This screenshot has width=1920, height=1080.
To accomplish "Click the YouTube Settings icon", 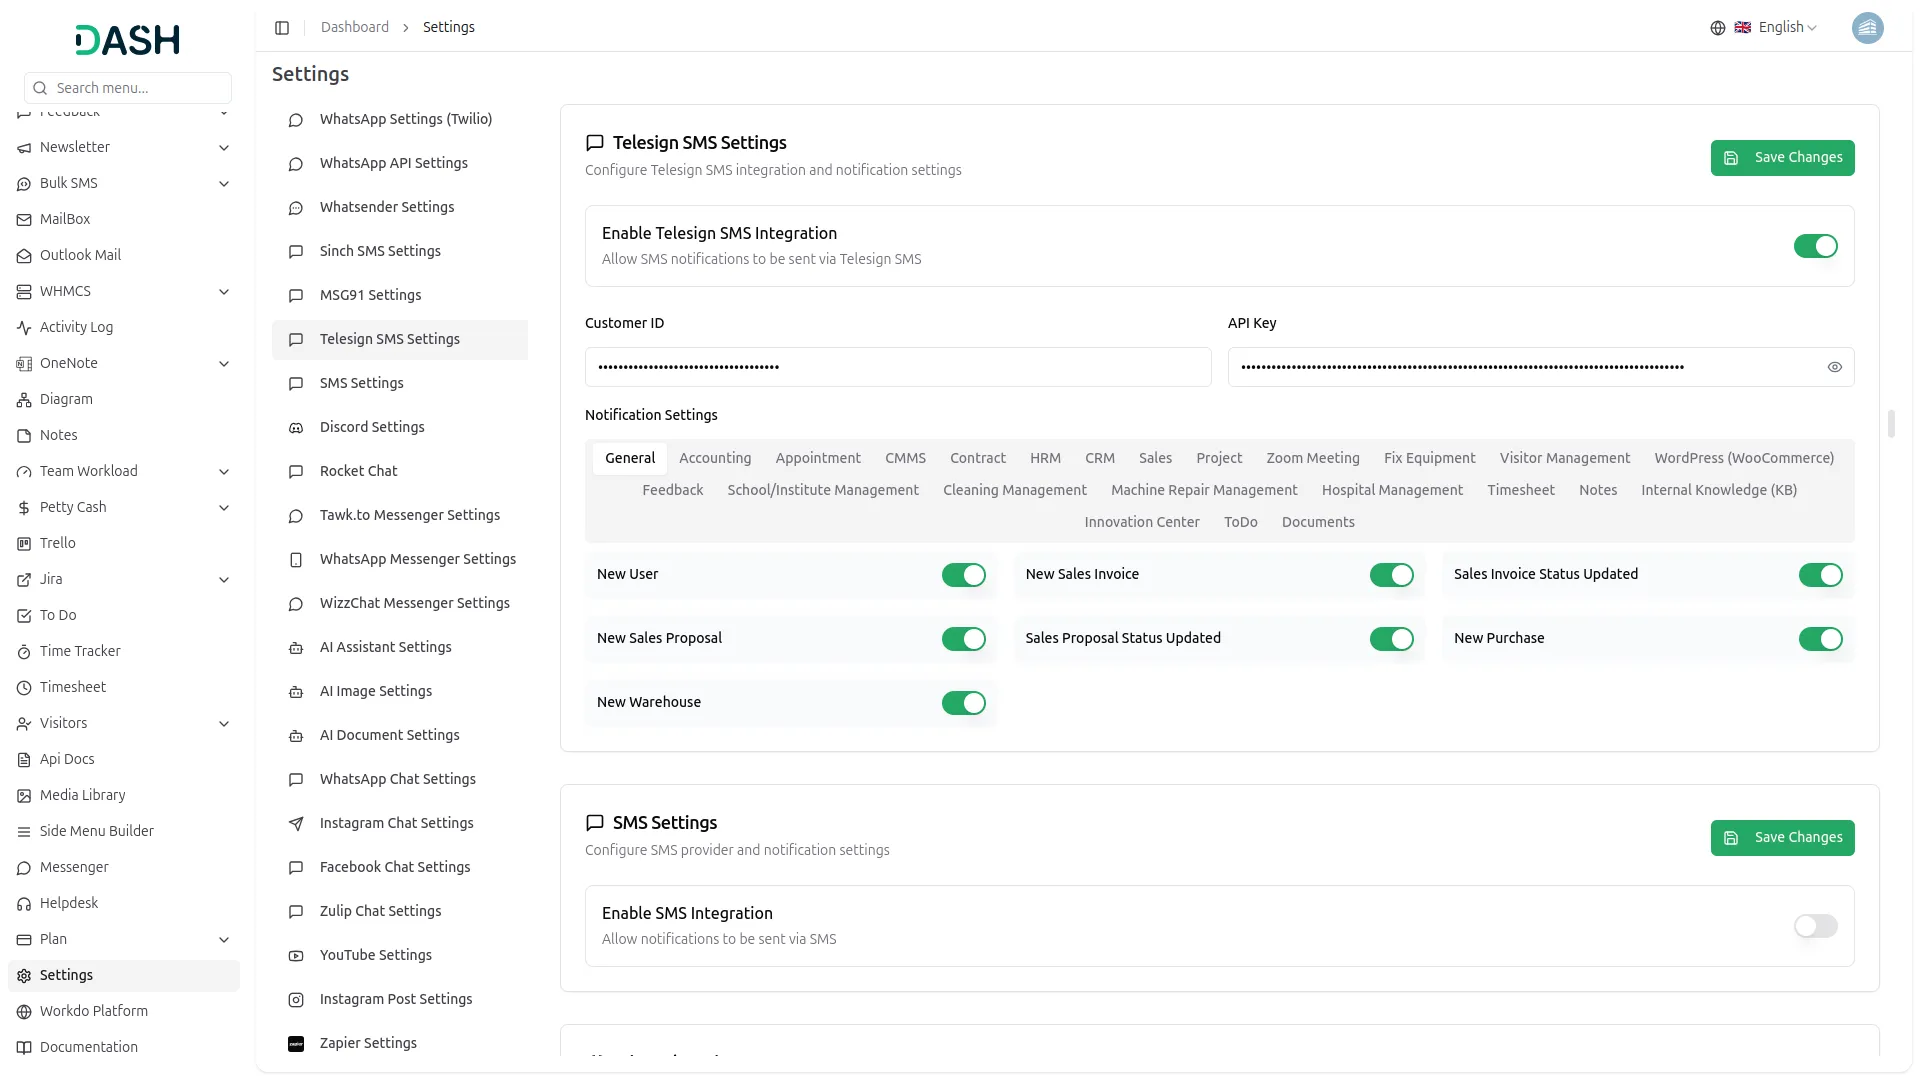I will pos(296,956).
